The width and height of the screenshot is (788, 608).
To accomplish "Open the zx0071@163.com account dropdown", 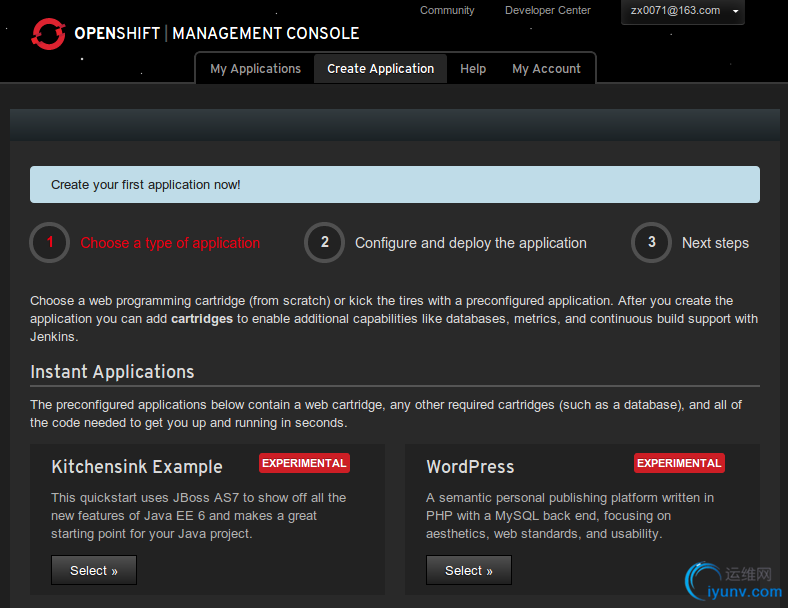I will (682, 11).
